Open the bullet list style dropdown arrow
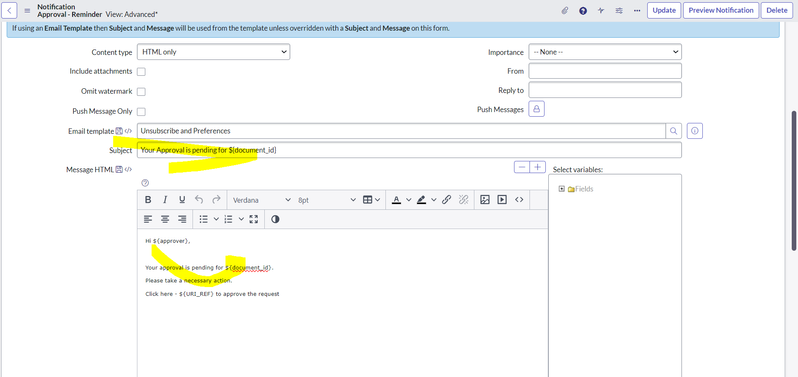This screenshot has width=798, height=377. point(216,219)
